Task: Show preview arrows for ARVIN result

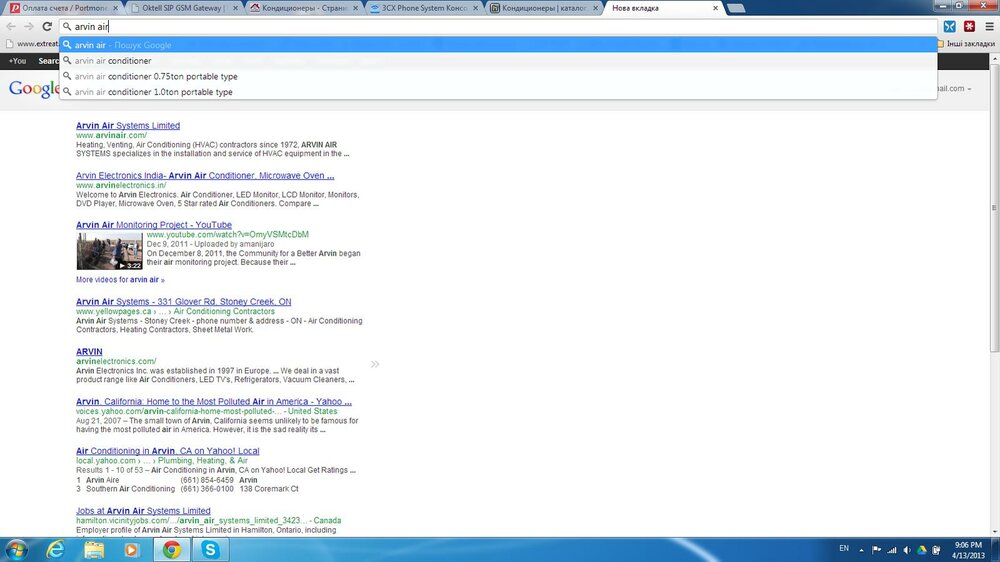Action: (375, 364)
